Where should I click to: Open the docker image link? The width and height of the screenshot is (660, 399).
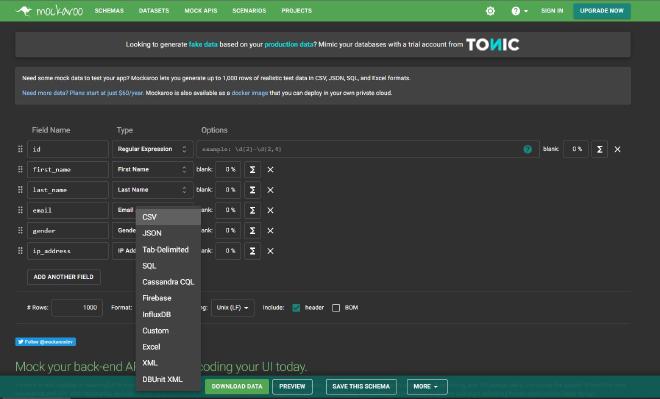pos(250,93)
